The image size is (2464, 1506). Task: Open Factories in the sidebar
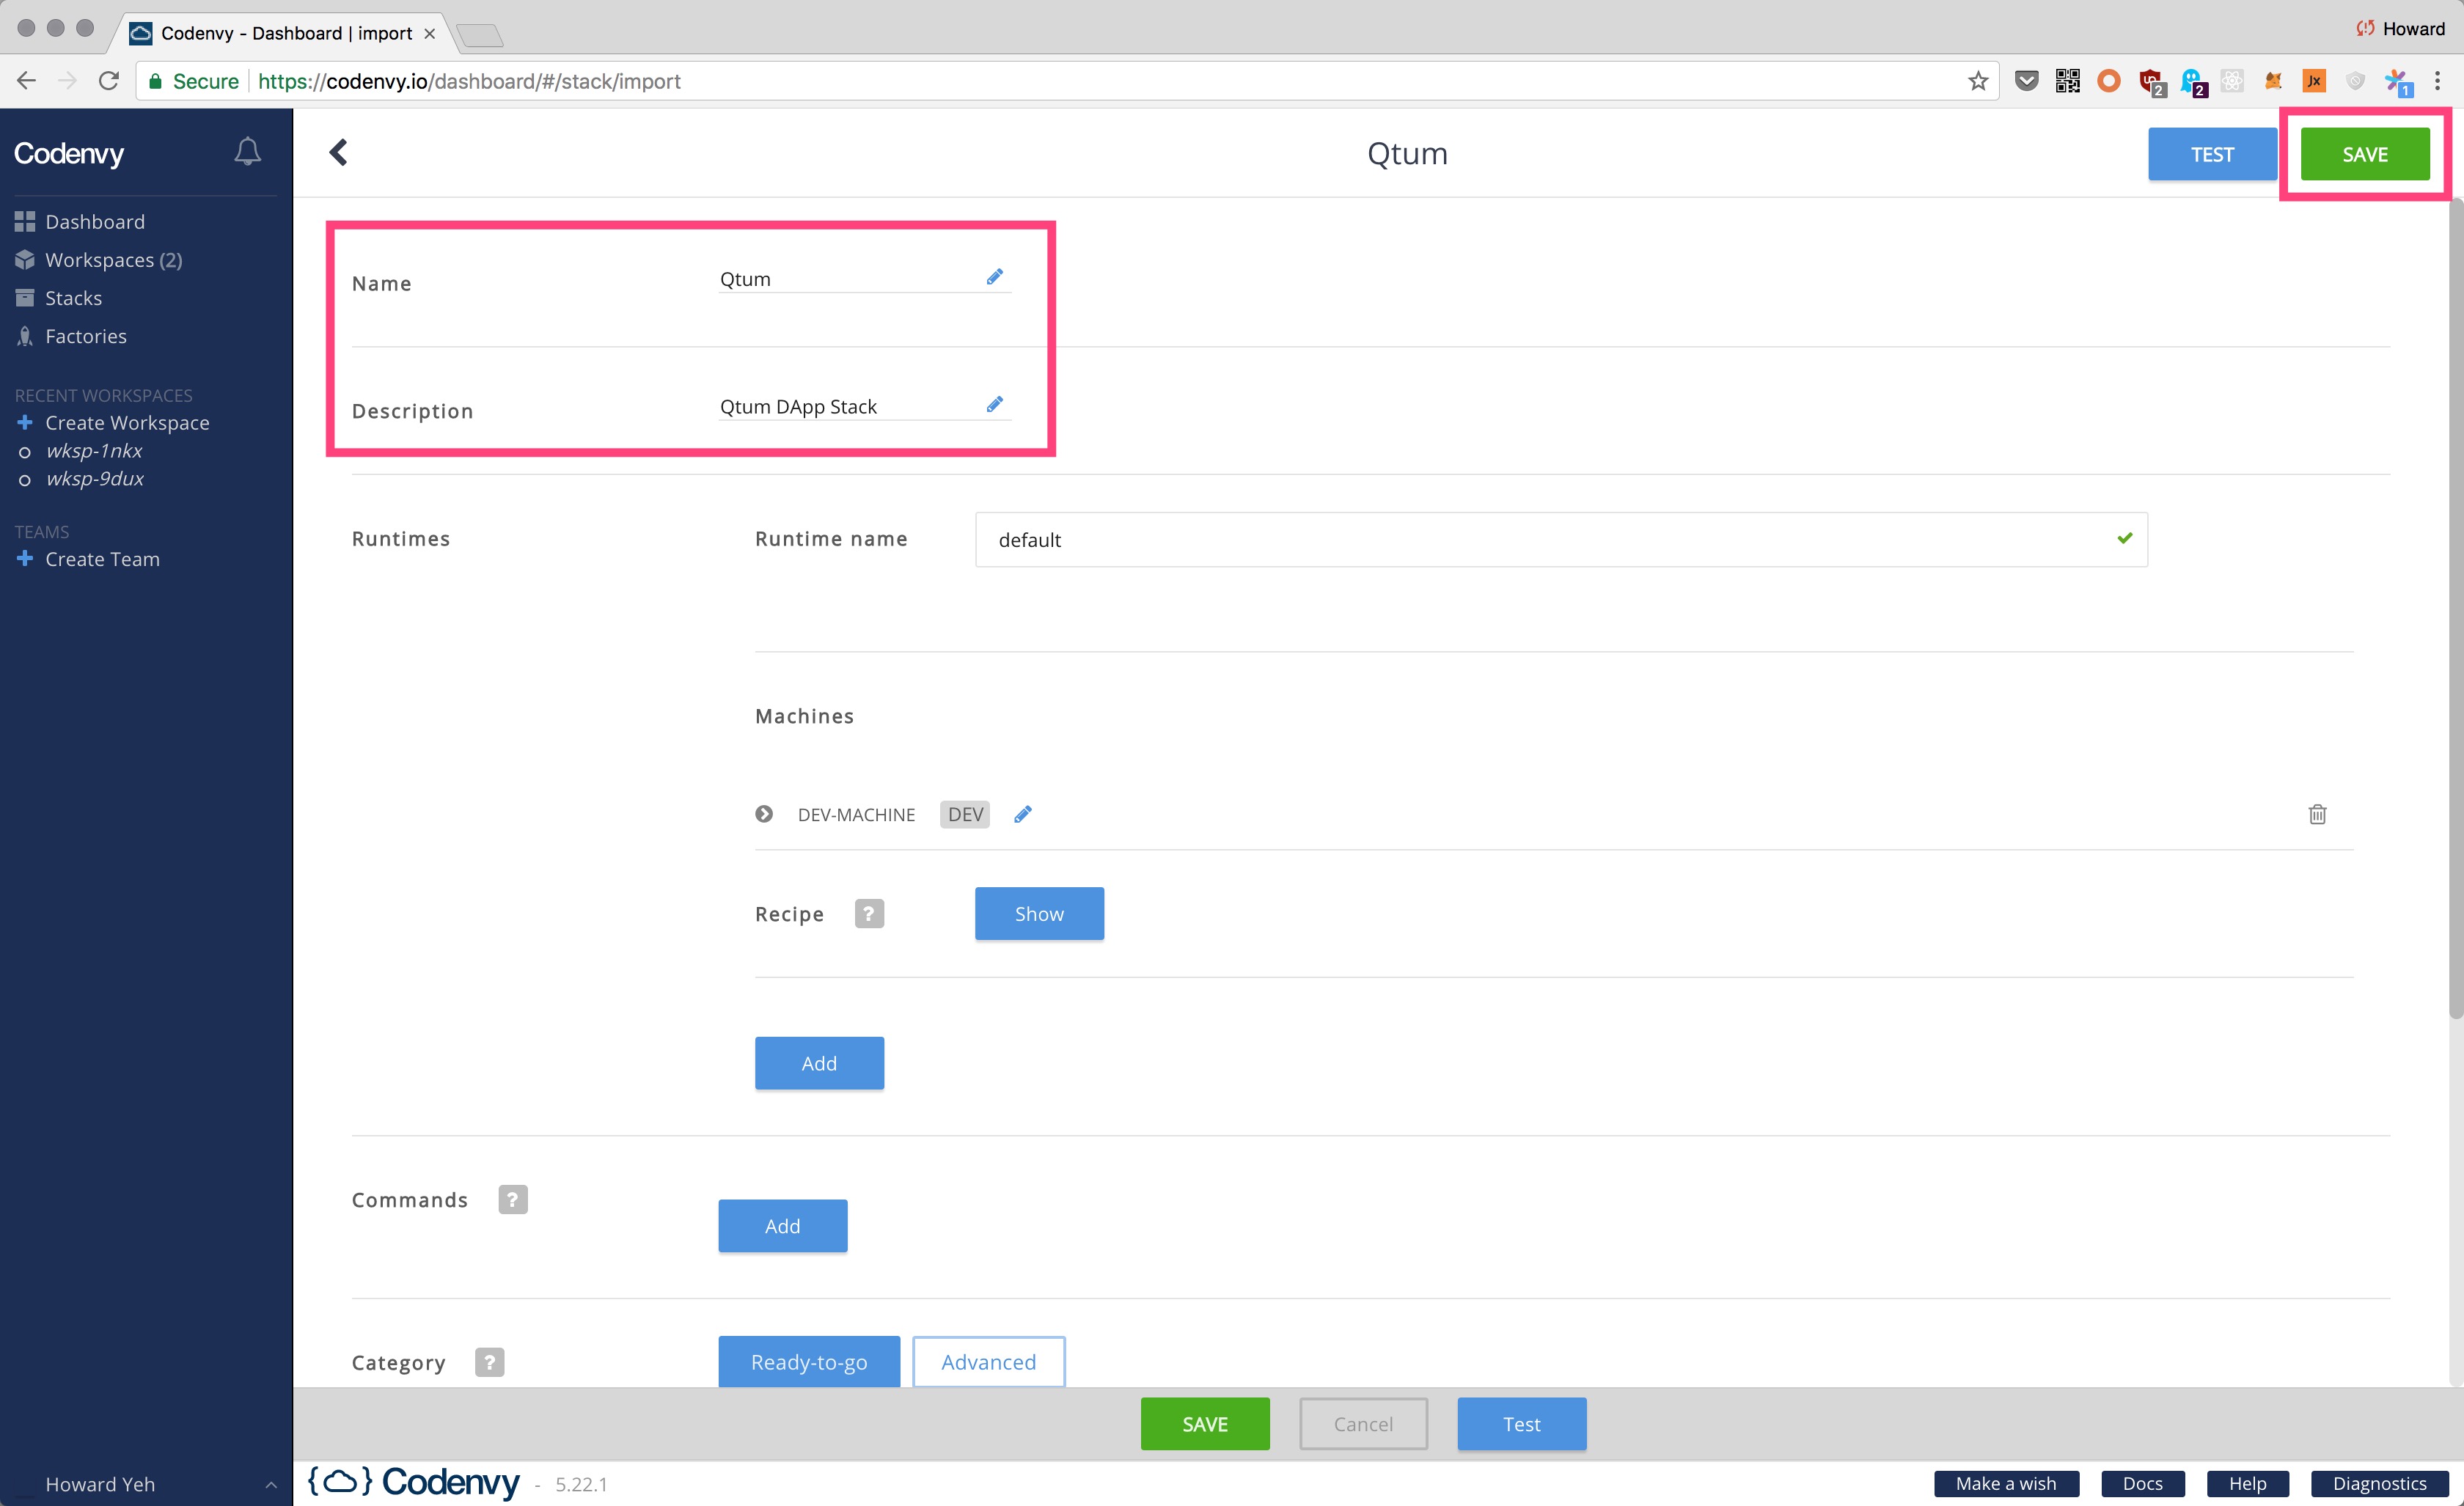[x=86, y=336]
